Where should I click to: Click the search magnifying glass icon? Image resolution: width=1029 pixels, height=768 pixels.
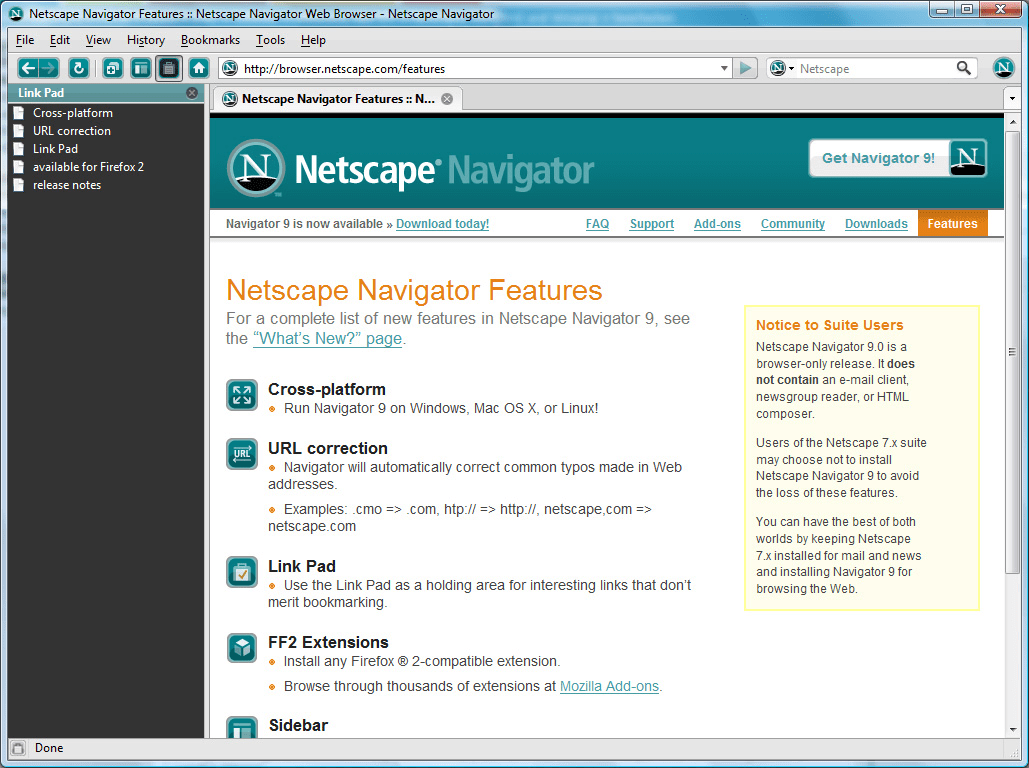coord(964,68)
